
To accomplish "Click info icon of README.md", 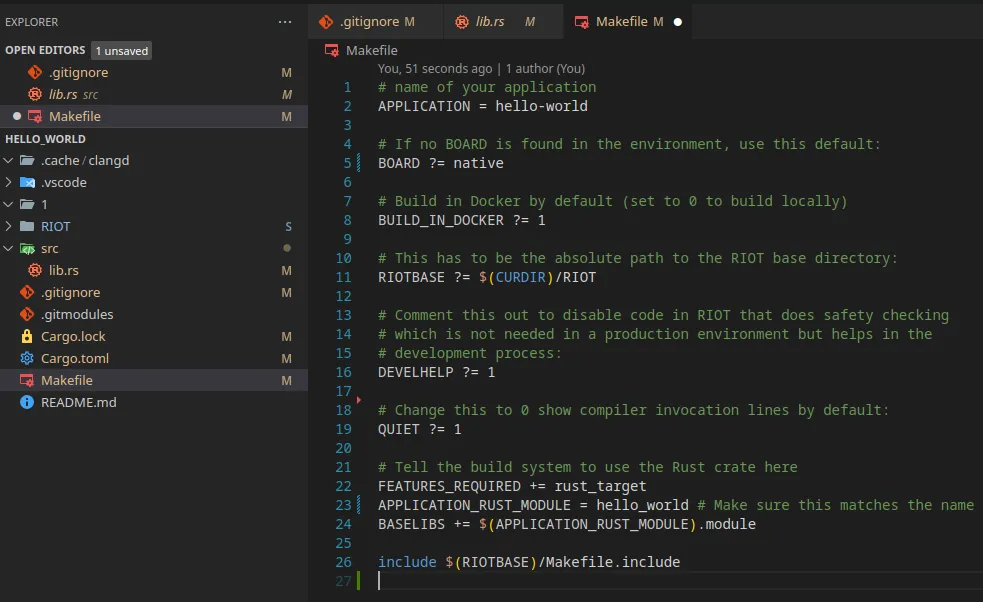I will tap(27, 403).
